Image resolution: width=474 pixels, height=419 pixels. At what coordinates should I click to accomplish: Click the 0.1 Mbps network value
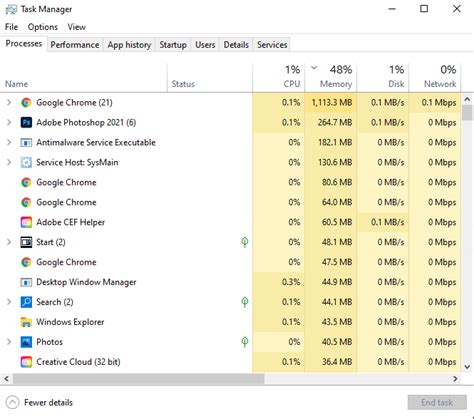point(439,103)
